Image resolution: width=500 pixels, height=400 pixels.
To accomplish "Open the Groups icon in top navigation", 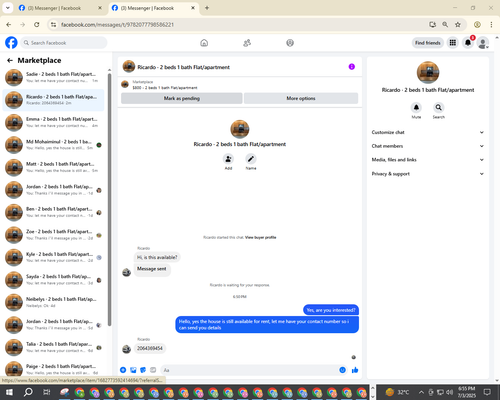I will tap(290, 43).
